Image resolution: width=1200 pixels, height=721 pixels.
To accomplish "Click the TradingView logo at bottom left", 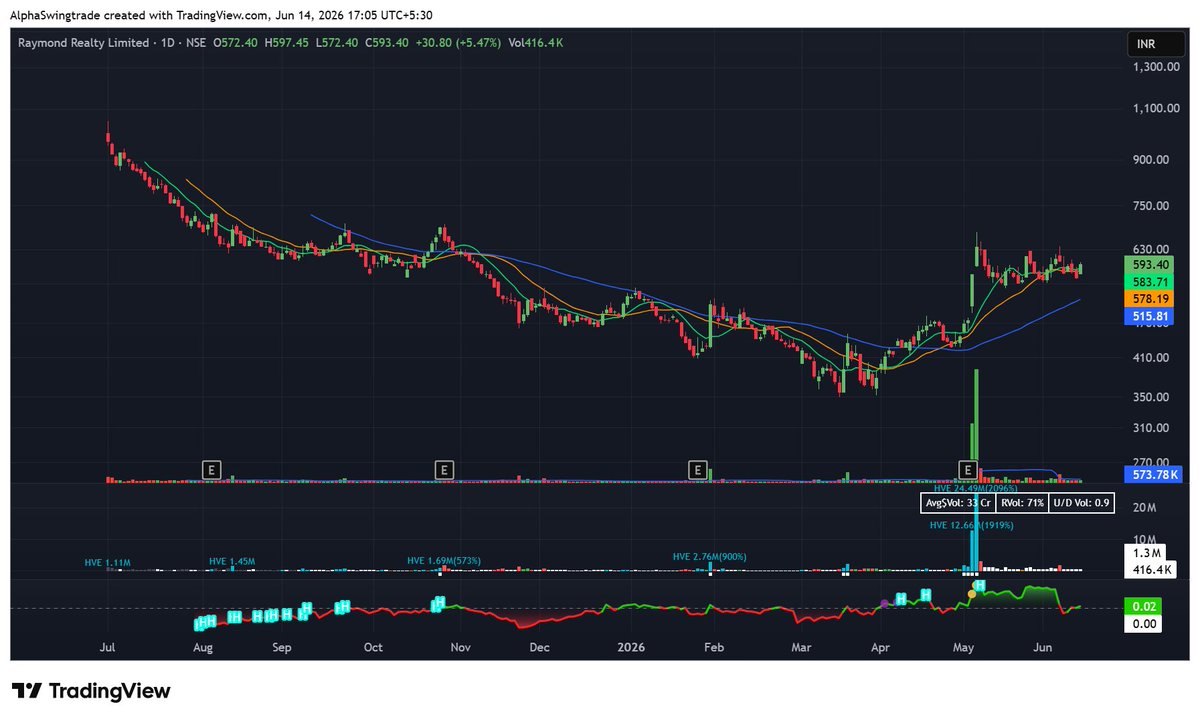I will pyautogui.click(x=91, y=691).
